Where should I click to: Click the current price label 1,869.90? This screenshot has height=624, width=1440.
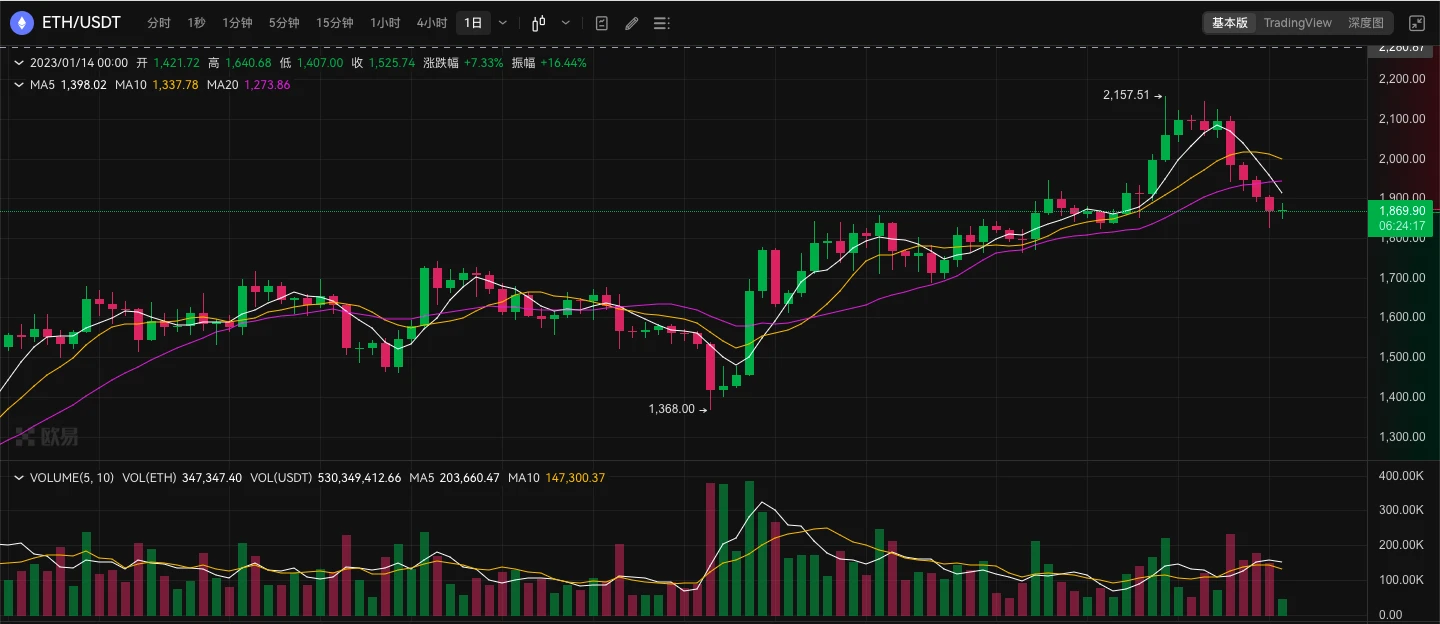click(1402, 211)
